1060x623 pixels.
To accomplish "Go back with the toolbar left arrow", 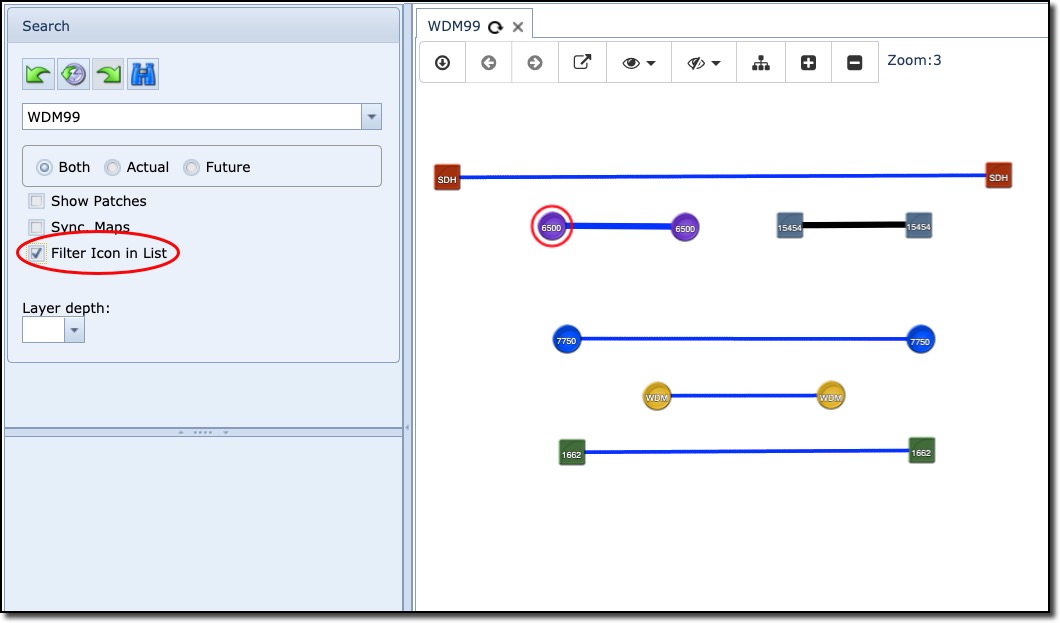I will (489, 63).
